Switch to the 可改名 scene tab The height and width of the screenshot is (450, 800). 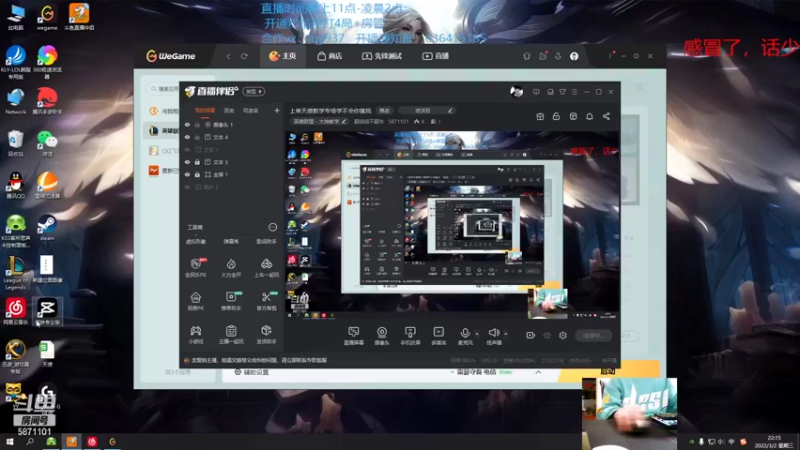coord(250,110)
